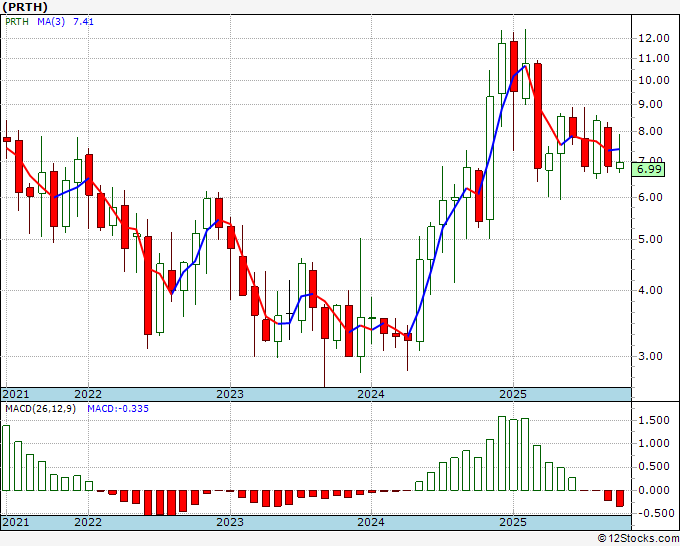Click the MA(3) indicator legend label

point(51,21)
